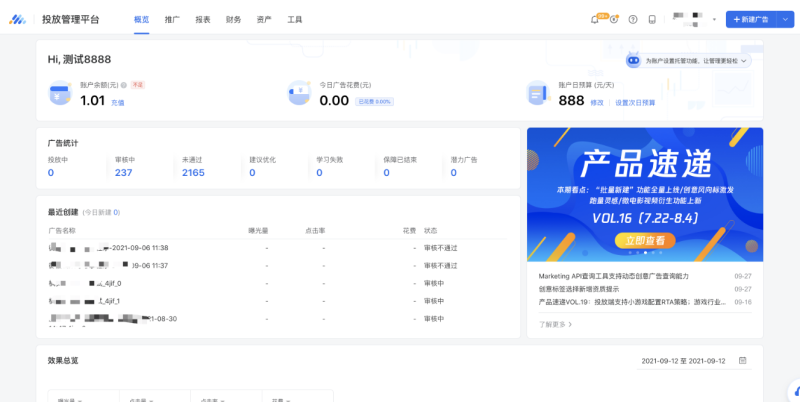Click the 新建广告 button

(x=751, y=19)
